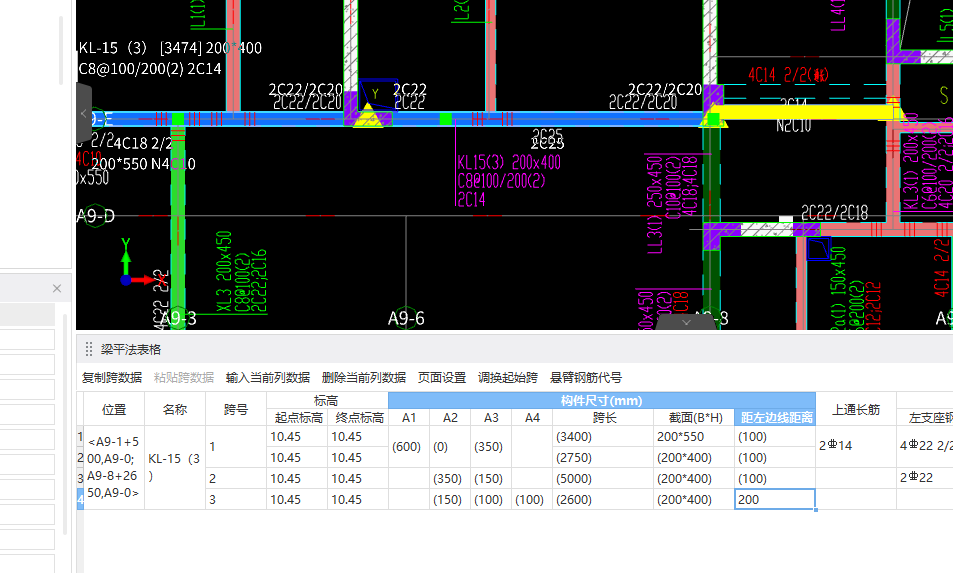953x573 pixels.
Task: Click row header number 1
Action: (80, 436)
